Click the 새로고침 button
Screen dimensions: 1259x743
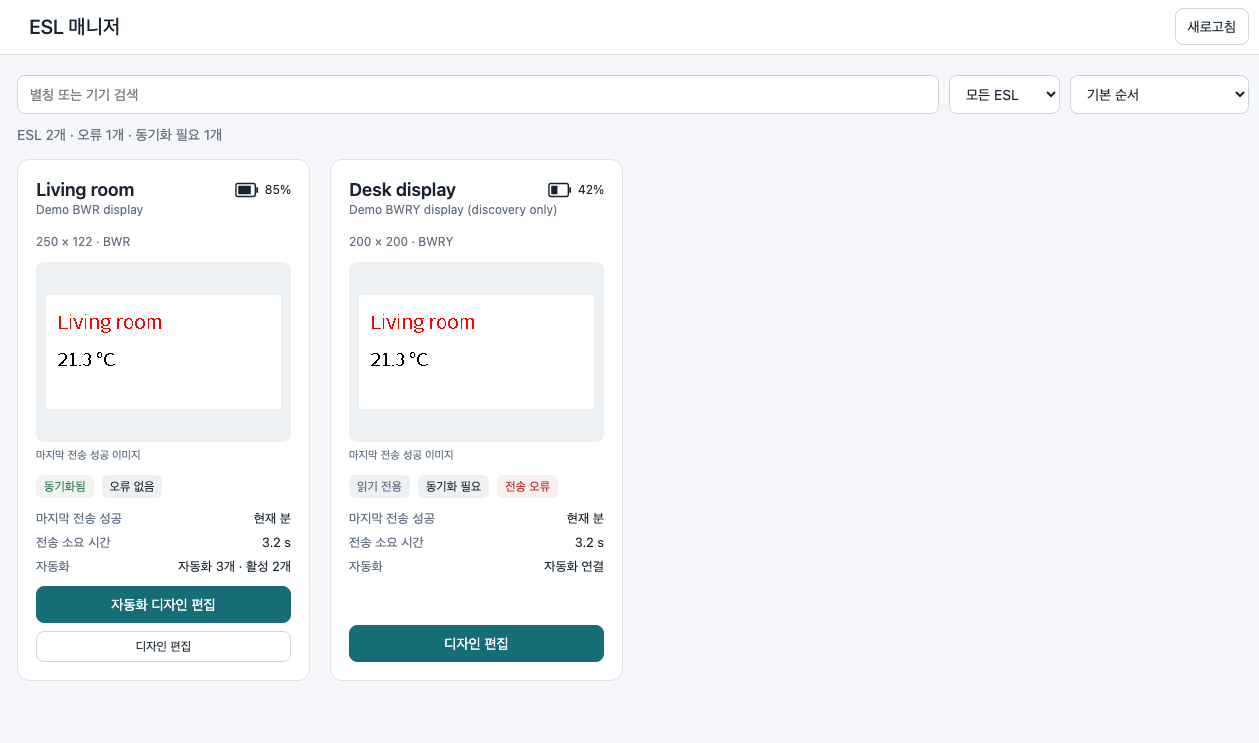point(1212,27)
